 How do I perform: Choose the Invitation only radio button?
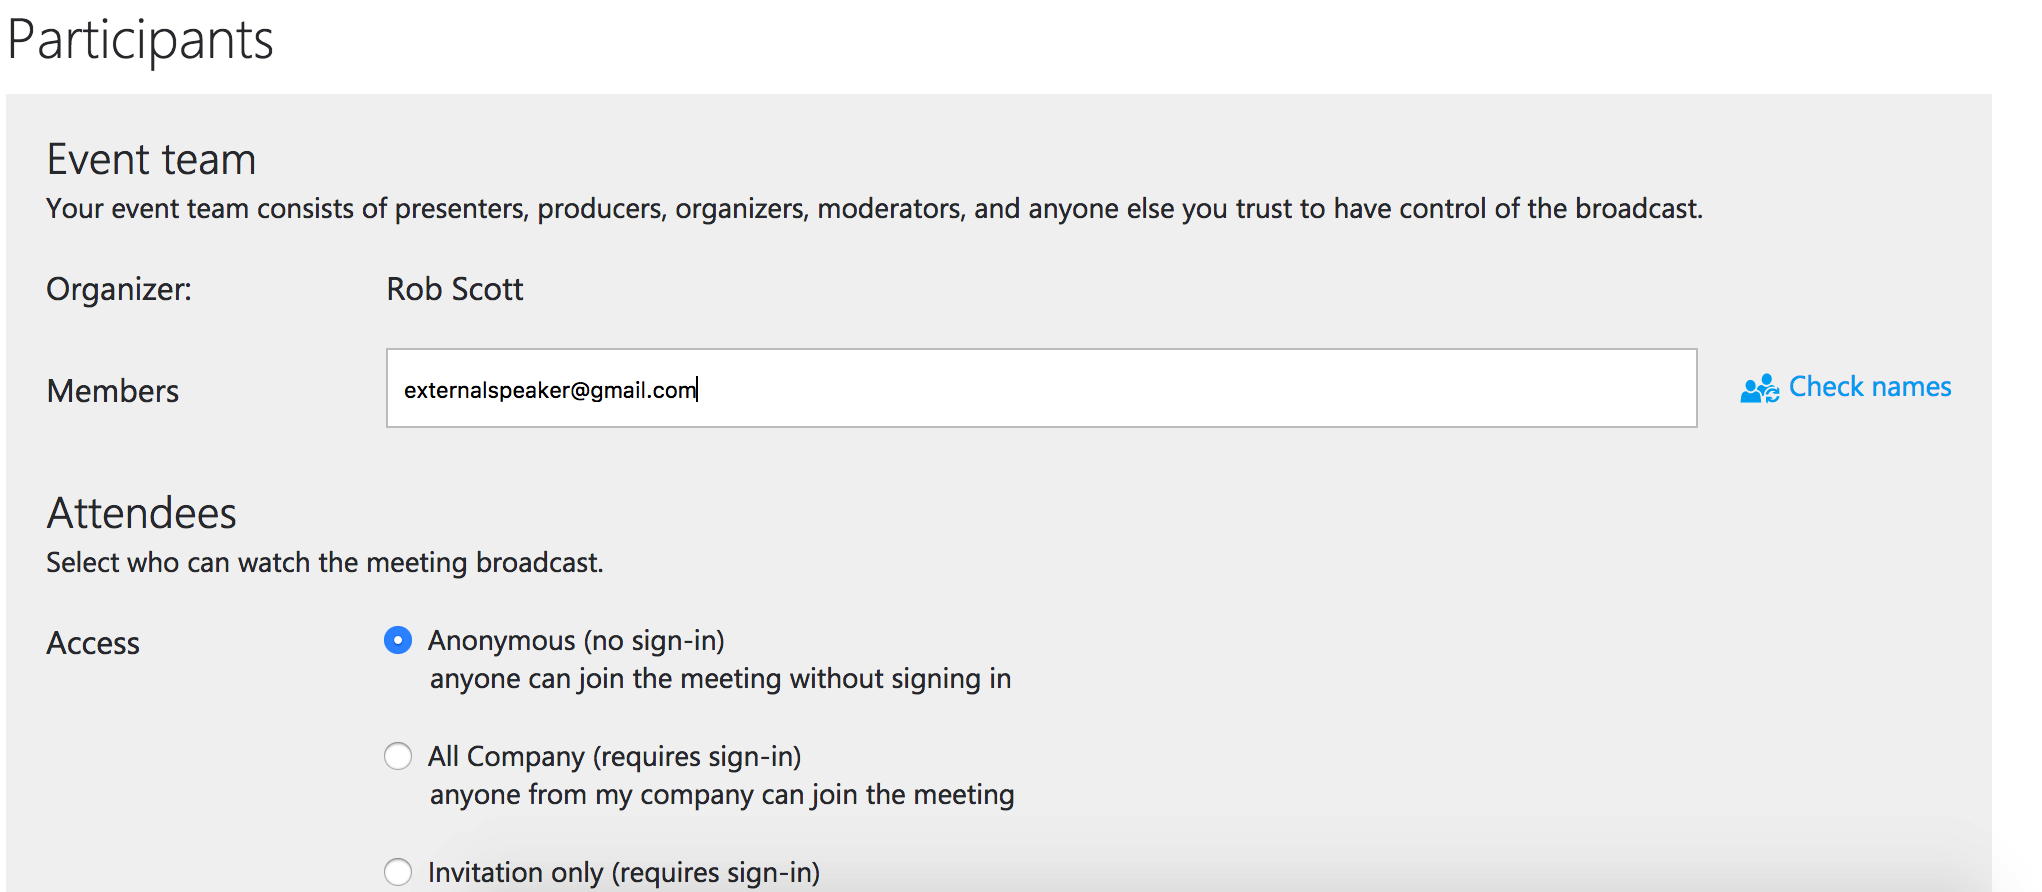pyautogui.click(x=398, y=872)
